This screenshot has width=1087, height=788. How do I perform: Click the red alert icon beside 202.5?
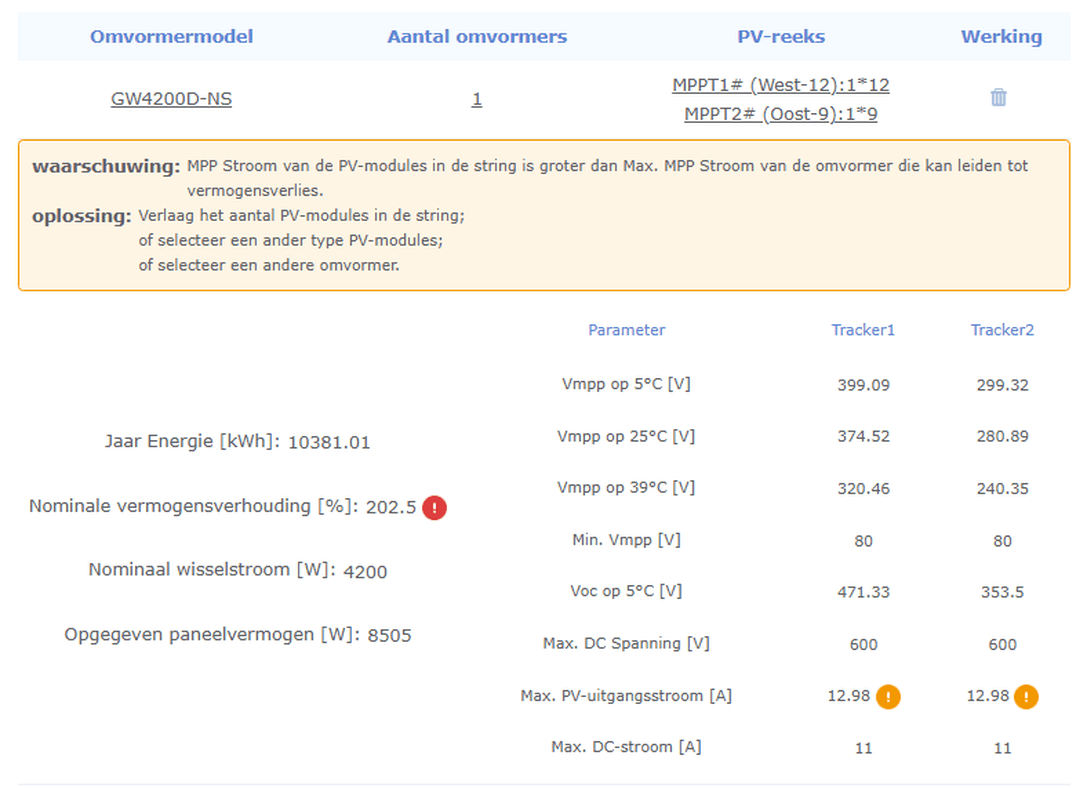click(434, 508)
